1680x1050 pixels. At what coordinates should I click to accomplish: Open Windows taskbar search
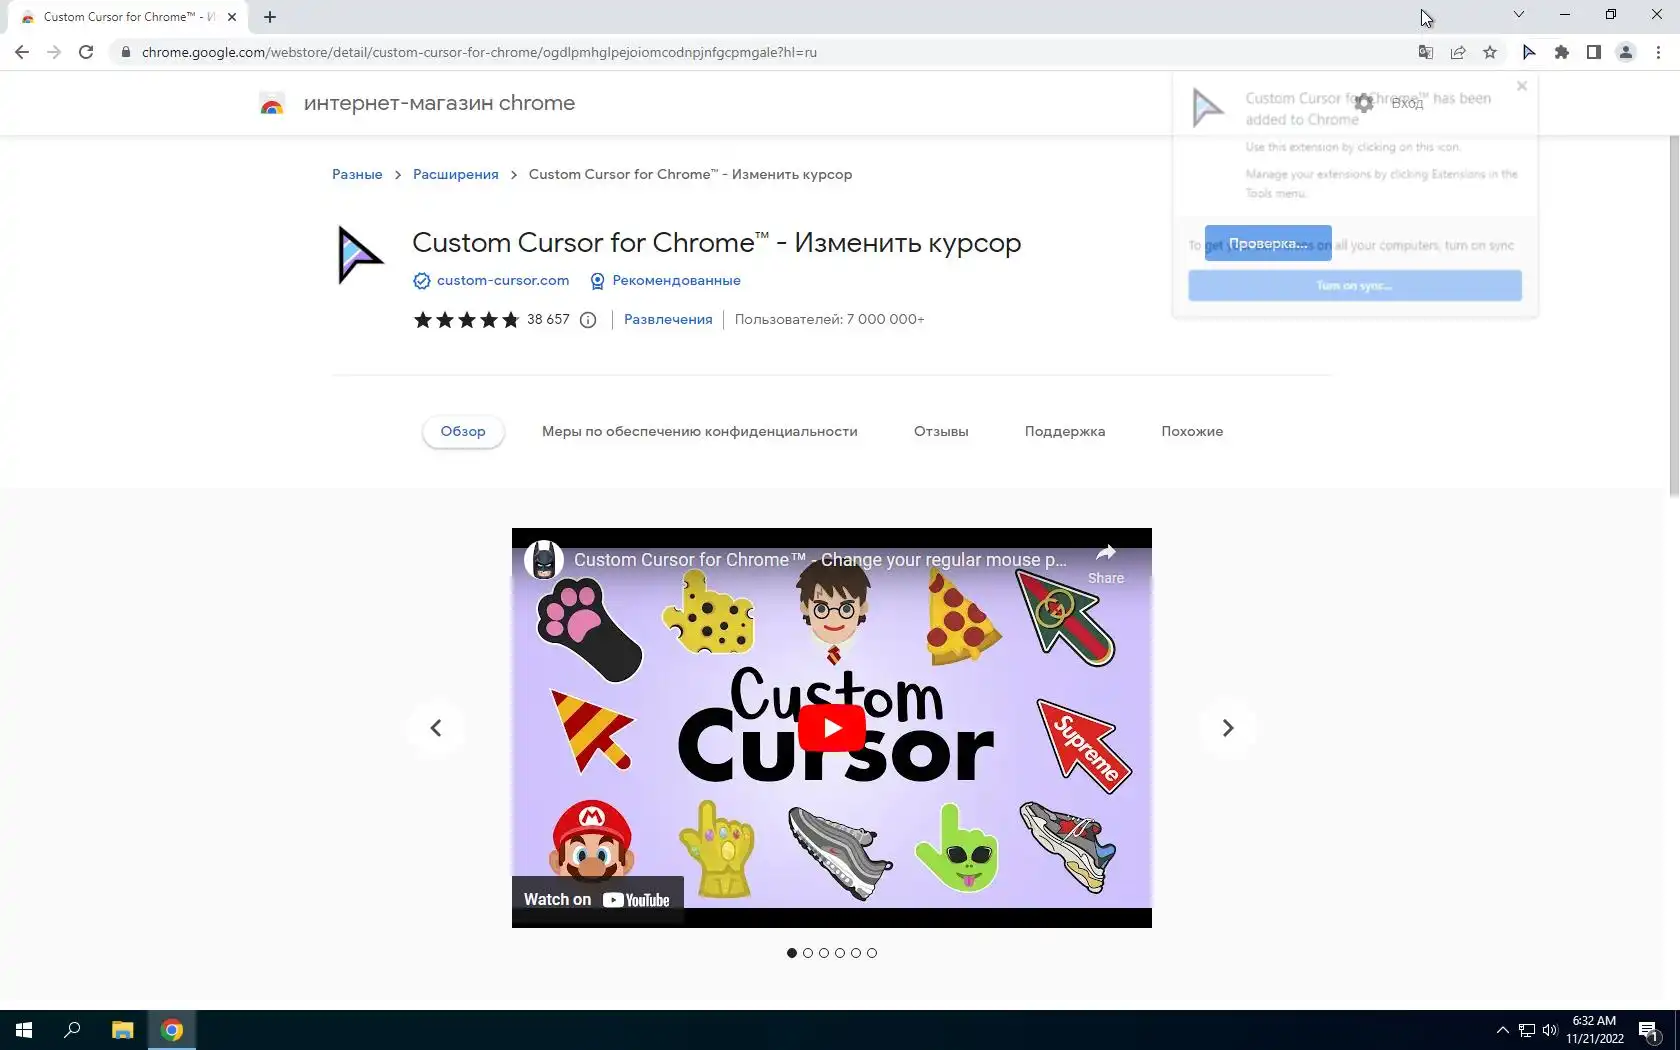click(72, 1030)
